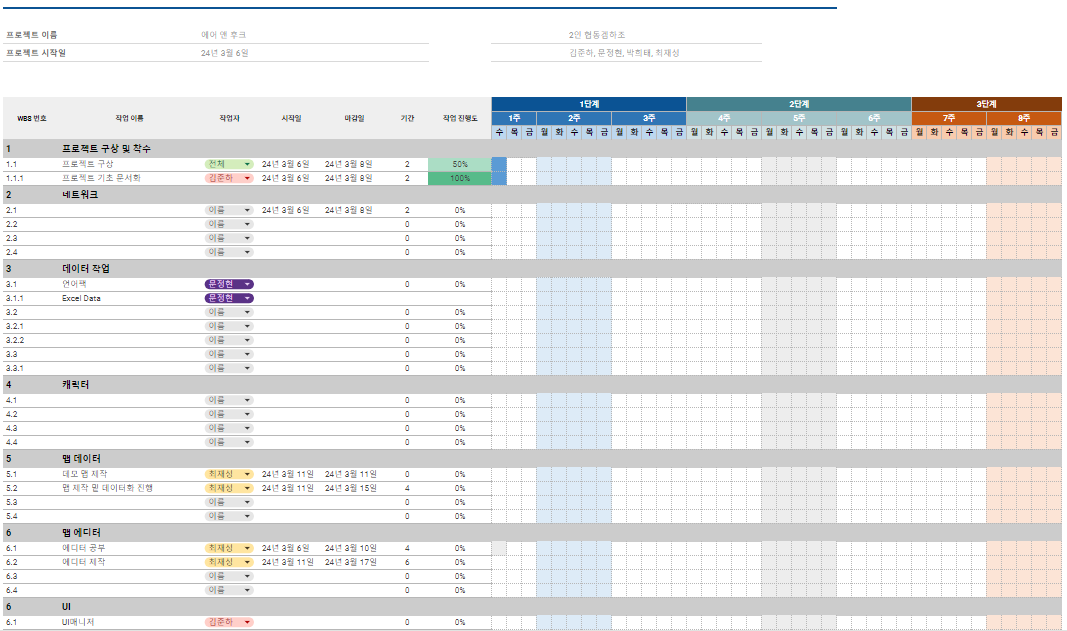Click the 4주 week header
Screen dimensions: 1067x631
(724, 118)
